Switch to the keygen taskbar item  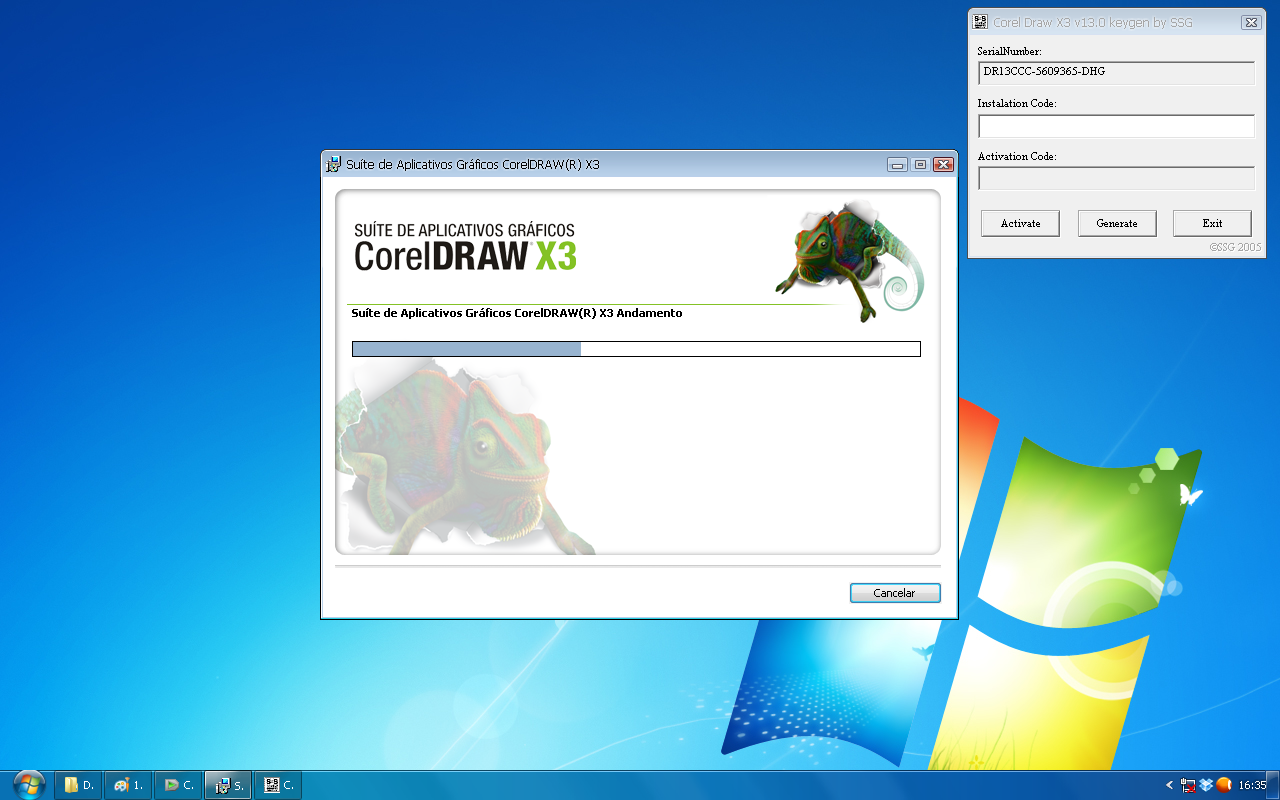[278, 785]
